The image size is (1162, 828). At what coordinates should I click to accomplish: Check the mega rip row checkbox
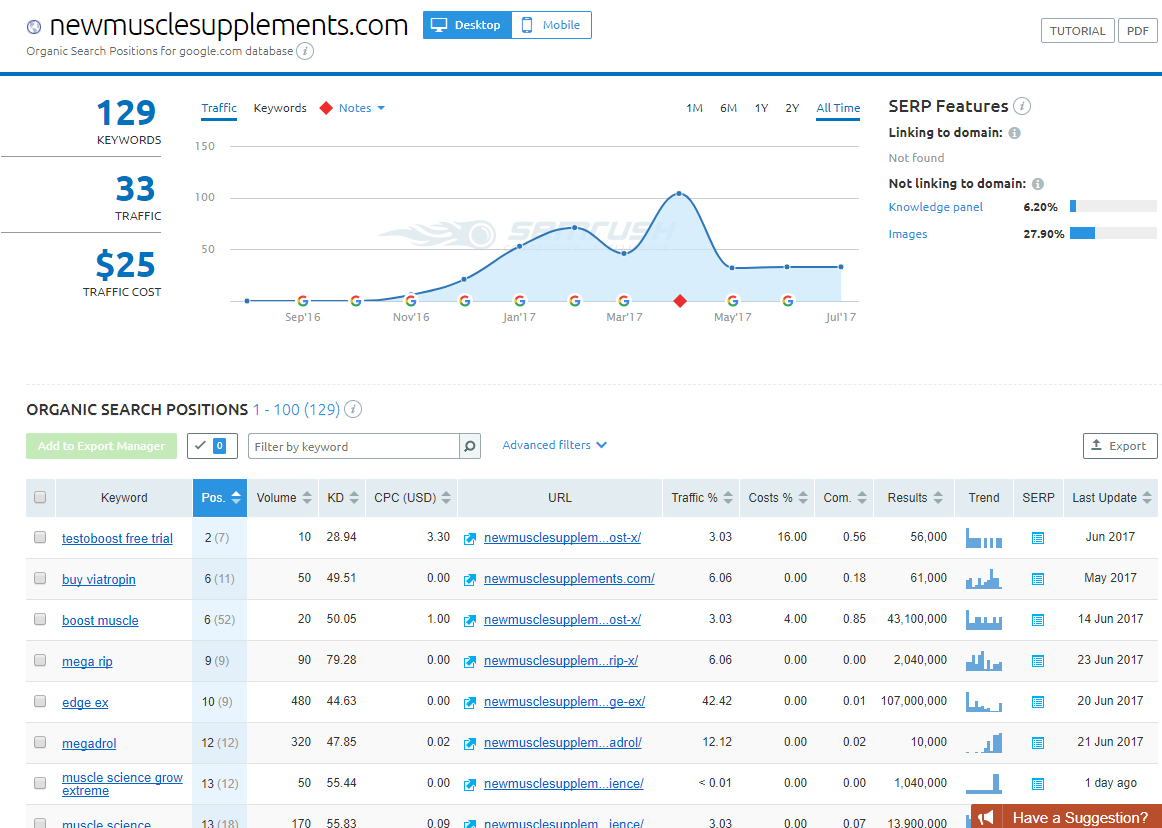tap(40, 660)
